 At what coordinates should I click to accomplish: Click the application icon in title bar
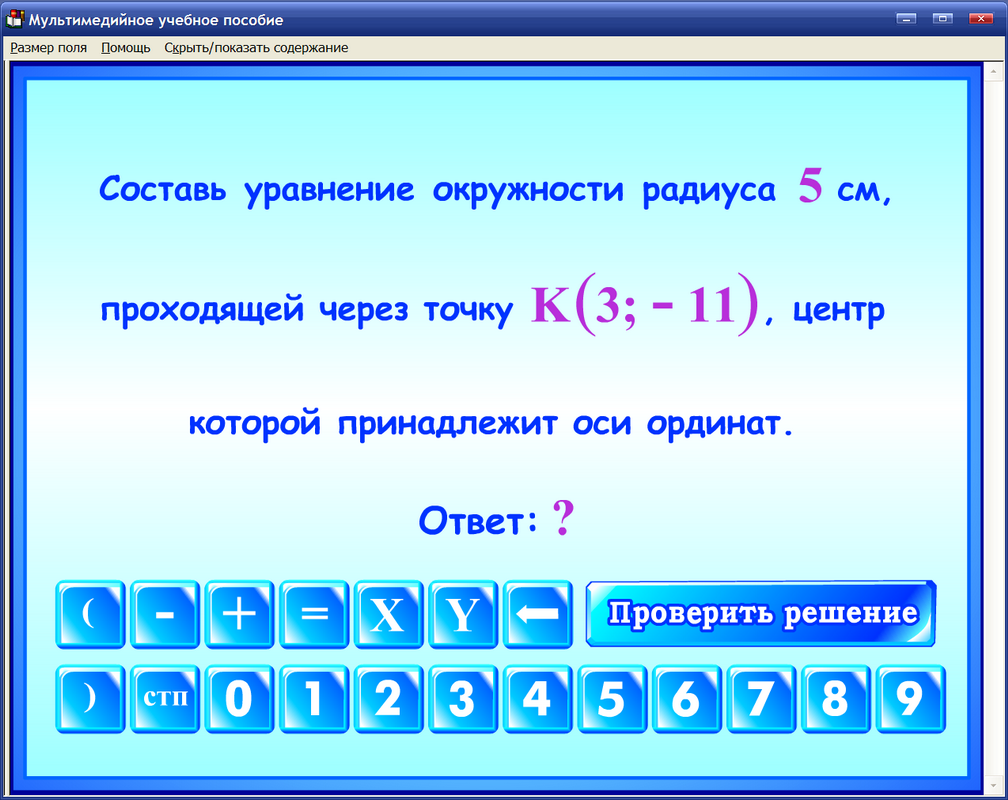click(14, 18)
